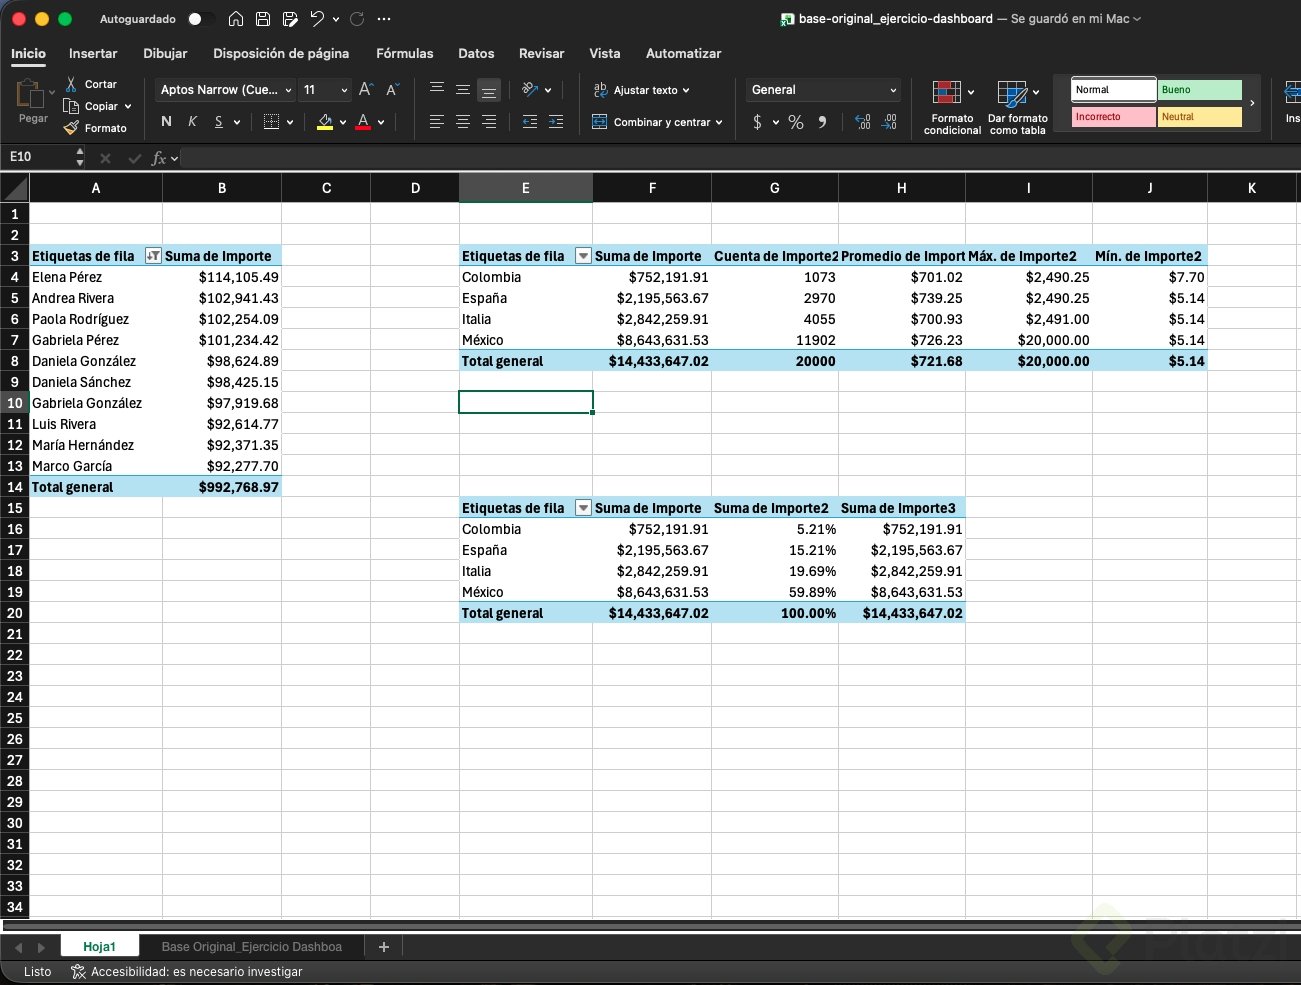Toggle bold with the N button
The width and height of the screenshot is (1301, 985).
(166, 122)
